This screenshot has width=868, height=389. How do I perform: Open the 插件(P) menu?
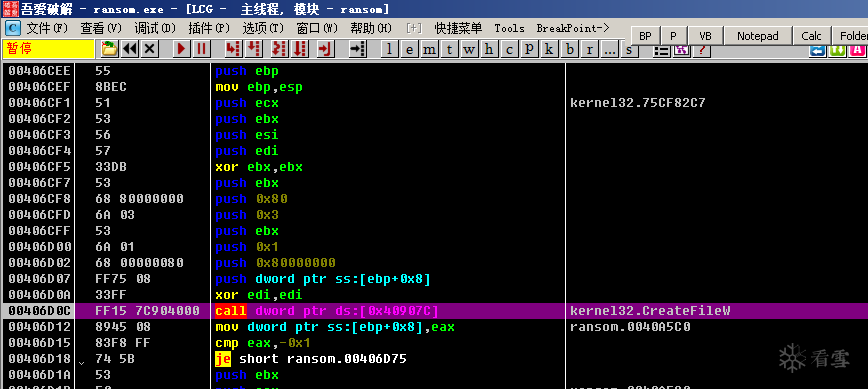pos(209,28)
